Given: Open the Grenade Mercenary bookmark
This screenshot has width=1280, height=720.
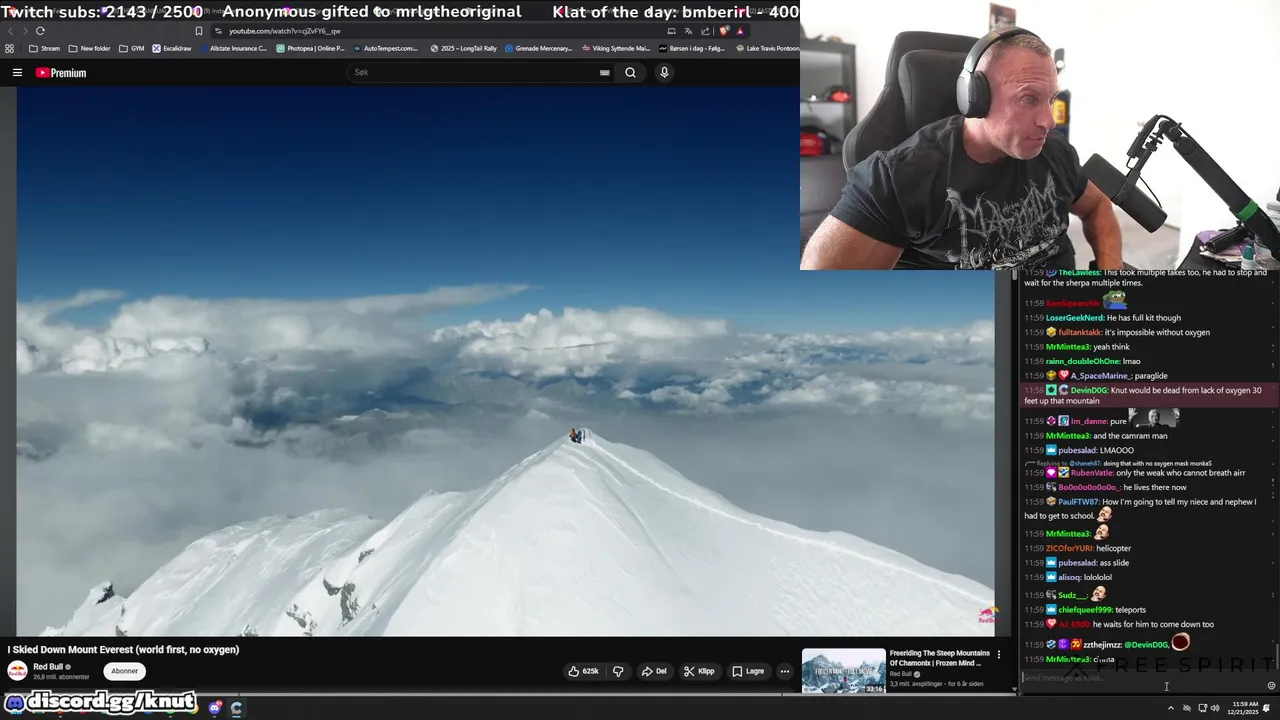Looking at the screenshot, I should click(539, 48).
